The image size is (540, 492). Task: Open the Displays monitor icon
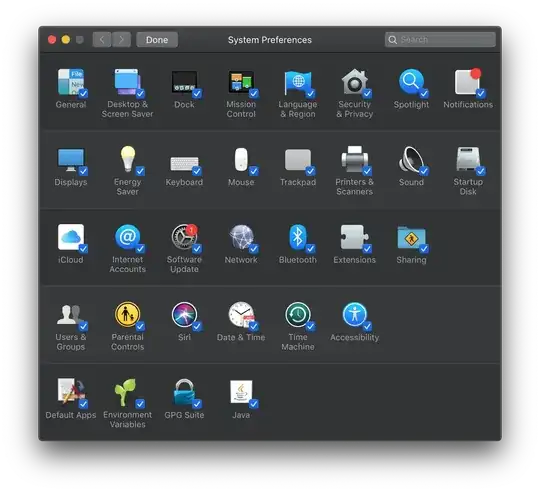(x=71, y=160)
